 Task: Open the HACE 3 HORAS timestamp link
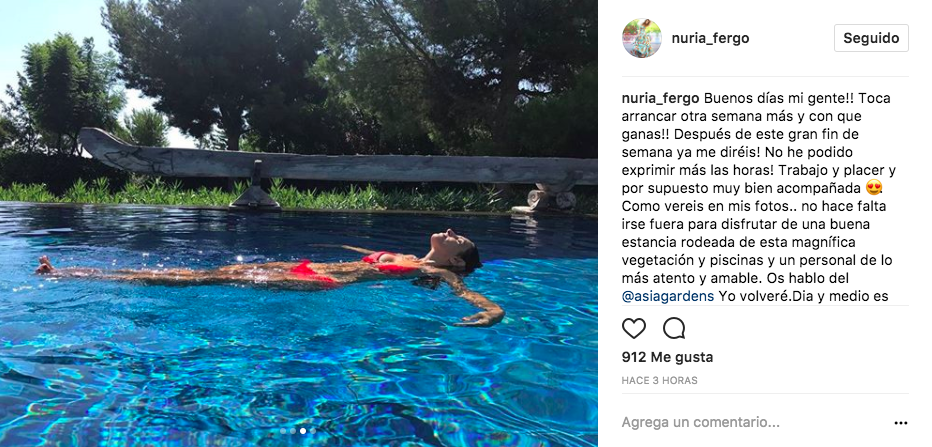pyautogui.click(x=660, y=380)
